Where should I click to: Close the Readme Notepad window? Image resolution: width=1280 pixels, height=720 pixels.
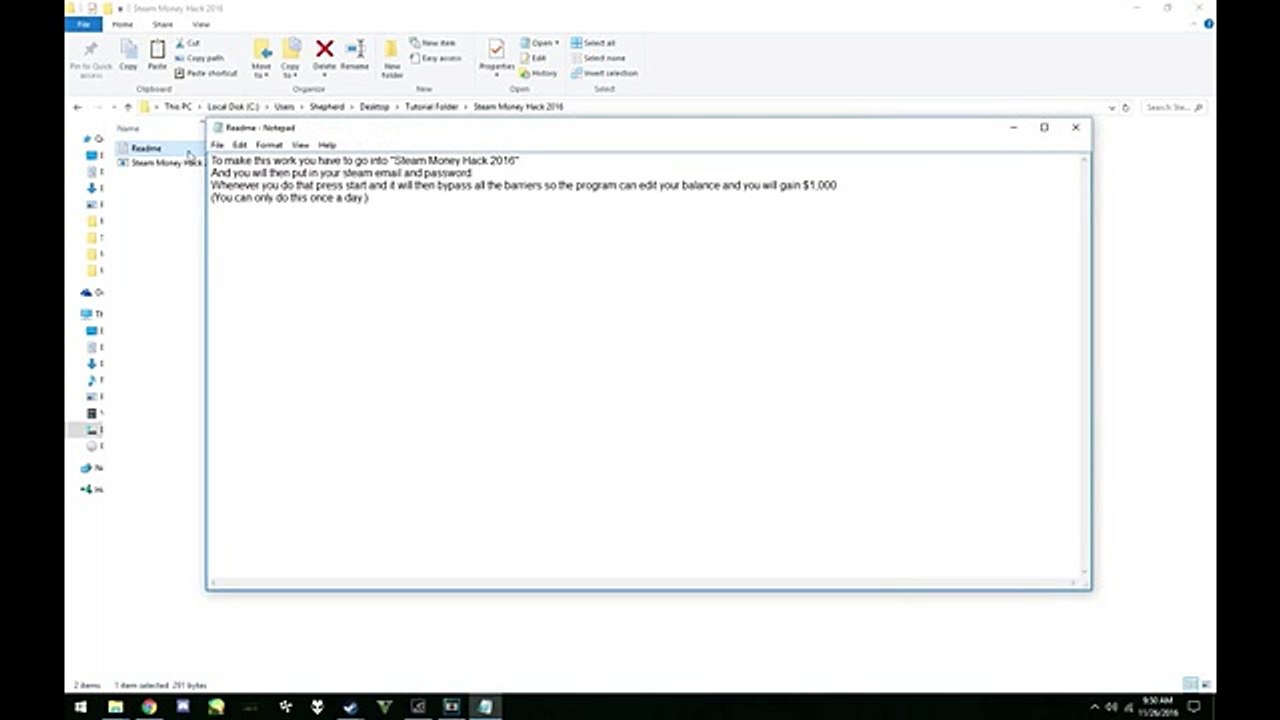coord(1075,128)
